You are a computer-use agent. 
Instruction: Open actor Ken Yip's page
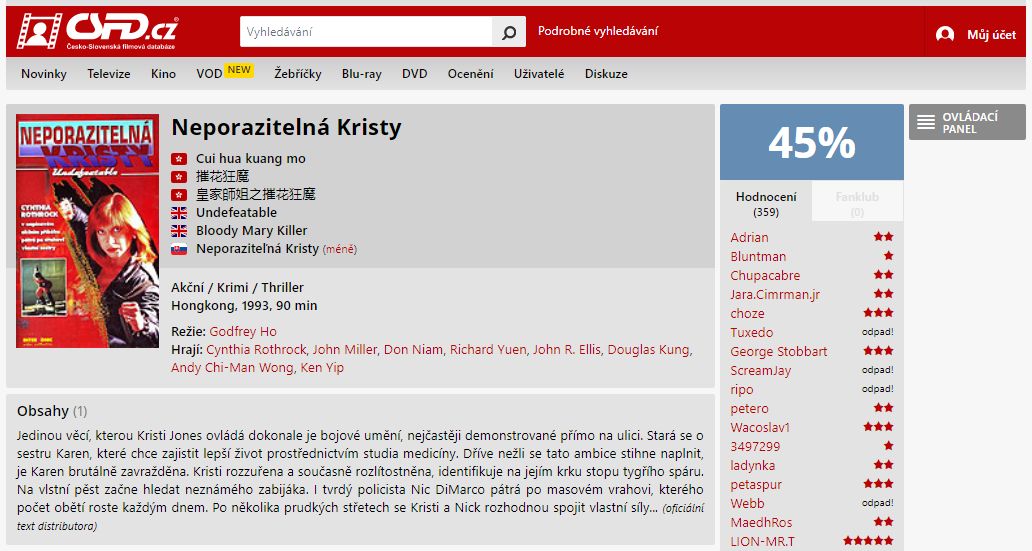(x=322, y=367)
